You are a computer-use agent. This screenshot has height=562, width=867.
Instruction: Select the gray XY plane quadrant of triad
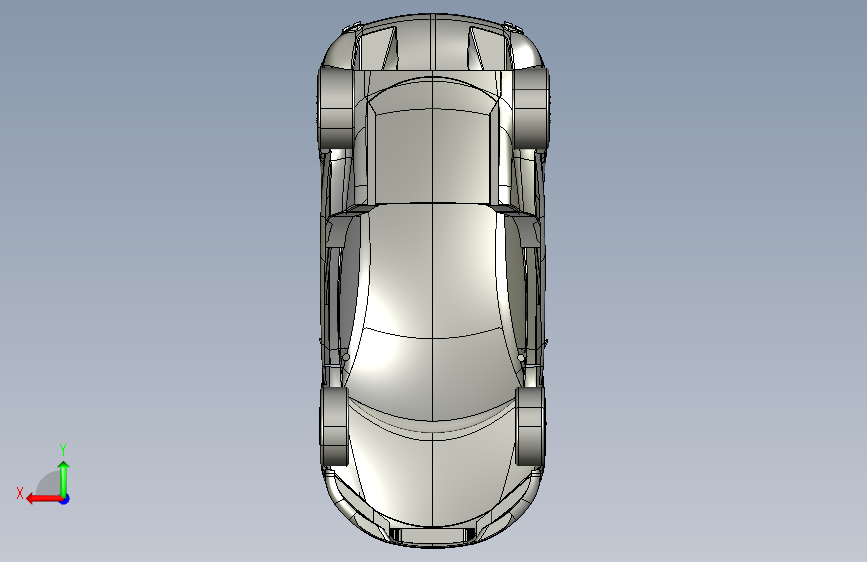click(x=50, y=485)
